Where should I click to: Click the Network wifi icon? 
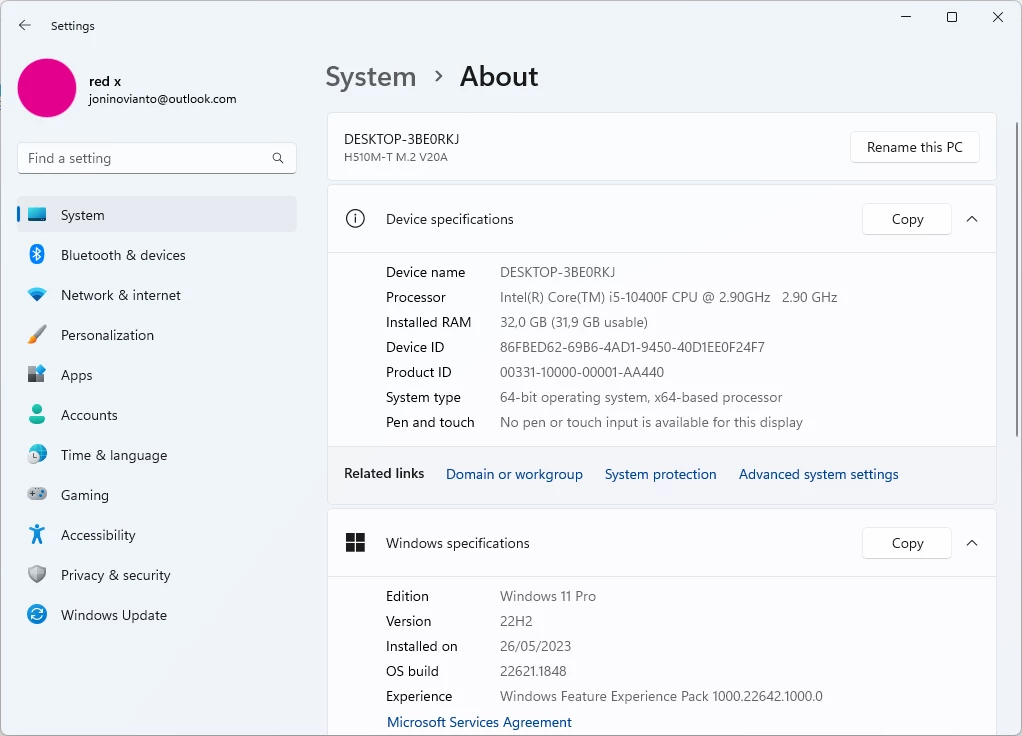[37, 295]
